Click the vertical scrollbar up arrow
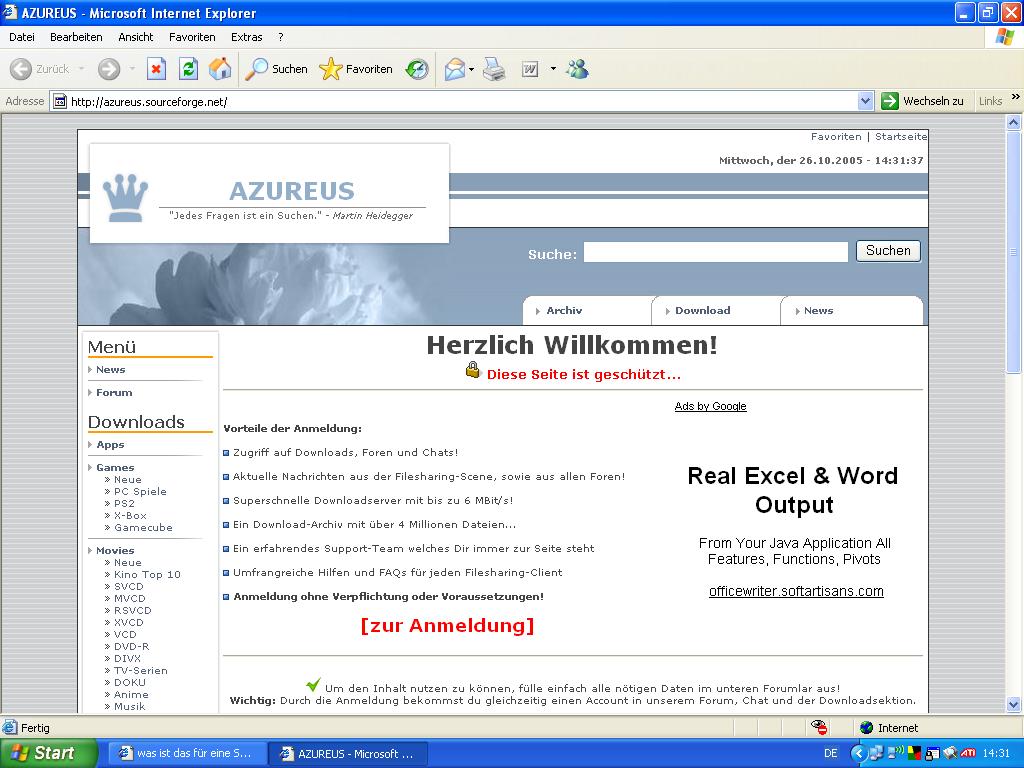Image resolution: width=1024 pixels, height=768 pixels. click(x=1014, y=122)
